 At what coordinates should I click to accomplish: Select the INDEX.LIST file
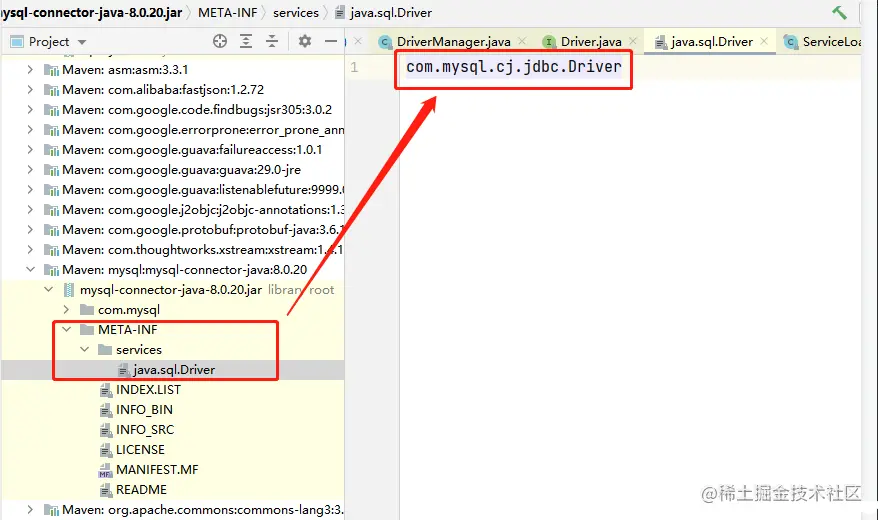148,390
